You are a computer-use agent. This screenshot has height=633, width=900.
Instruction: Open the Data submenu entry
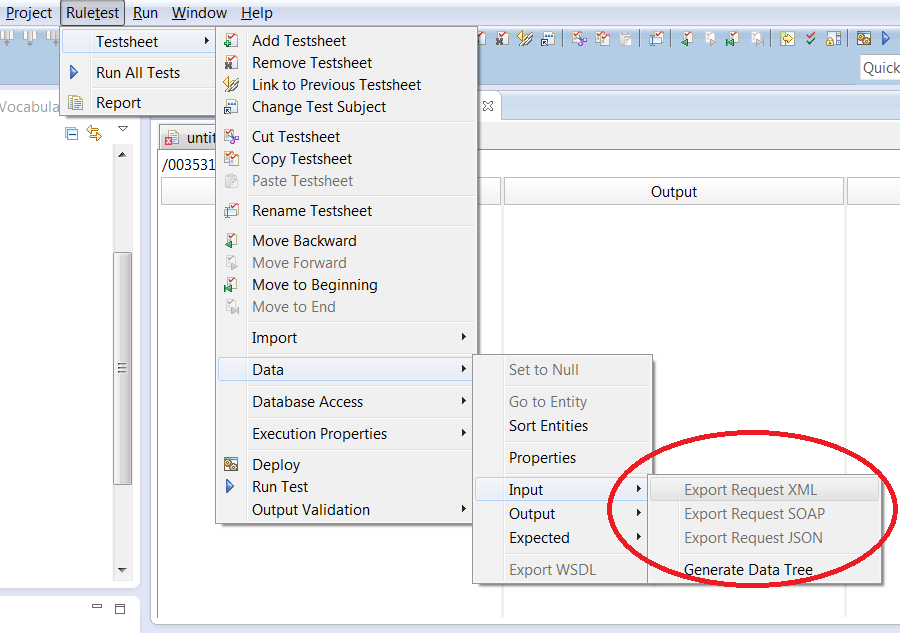346,370
